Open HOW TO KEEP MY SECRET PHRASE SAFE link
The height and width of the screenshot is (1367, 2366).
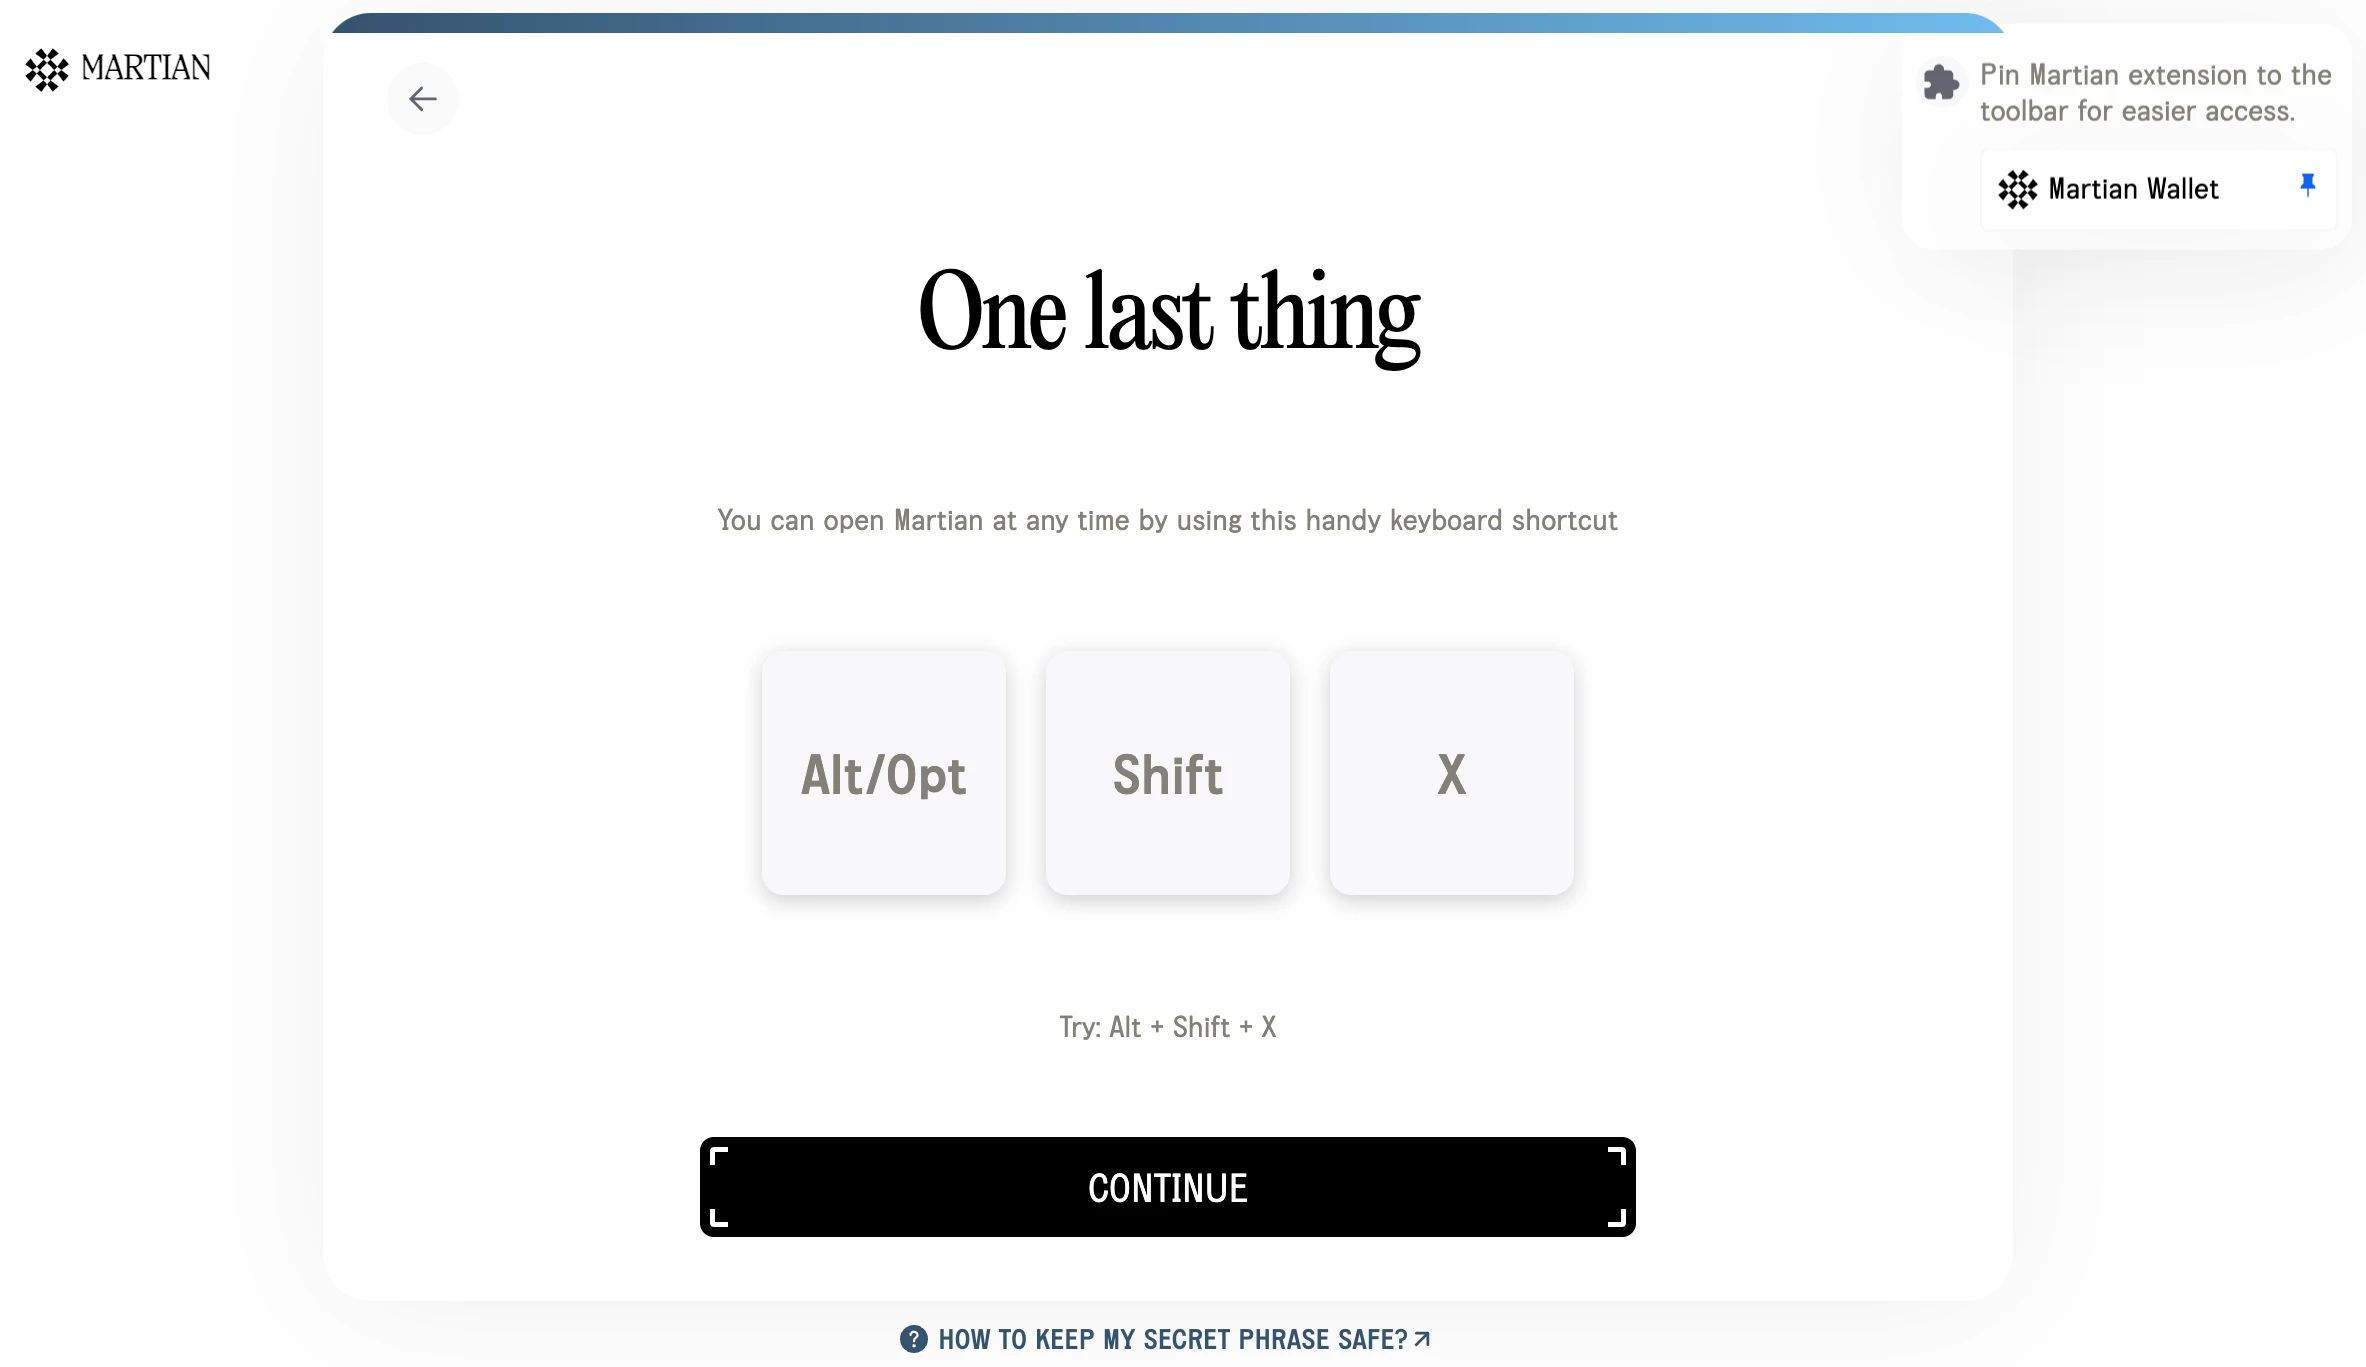pyautogui.click(x=1167, y=1338)
